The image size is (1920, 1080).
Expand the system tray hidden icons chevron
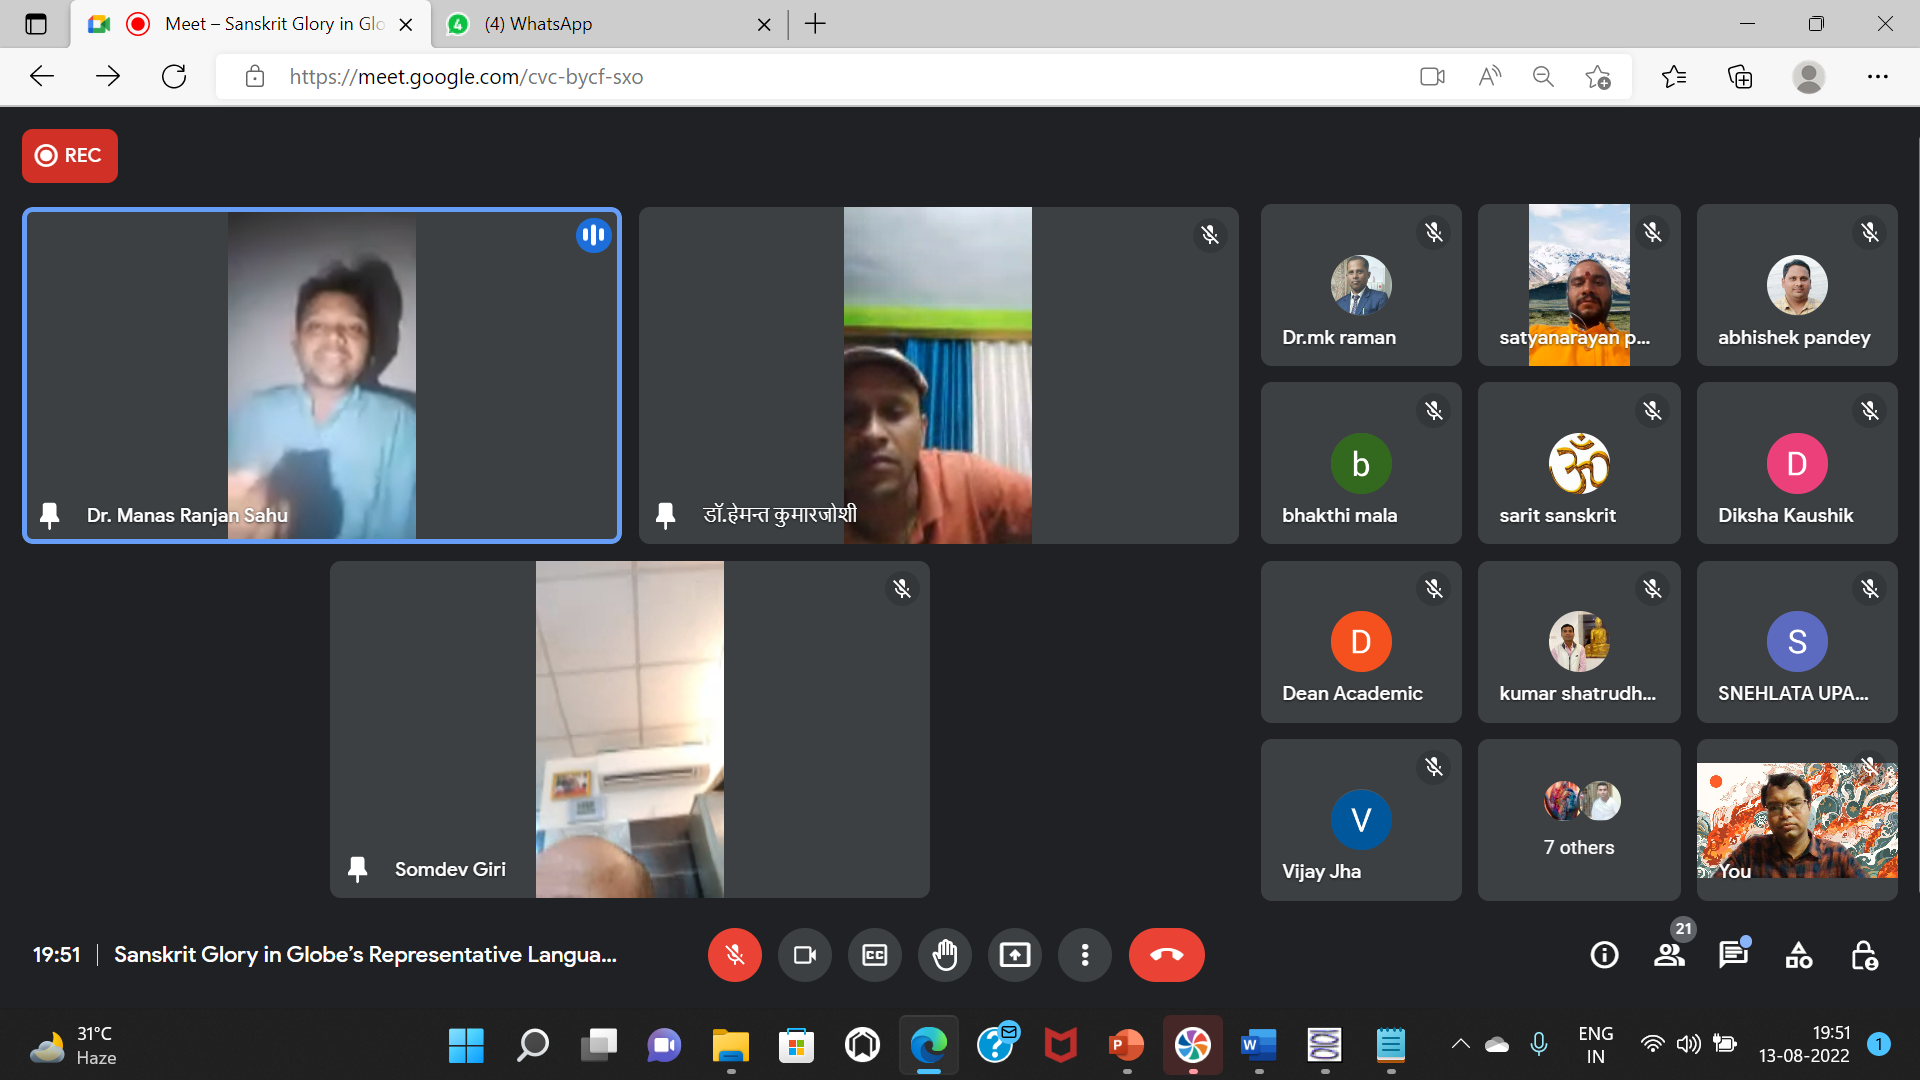[x=1460, y=1044]
